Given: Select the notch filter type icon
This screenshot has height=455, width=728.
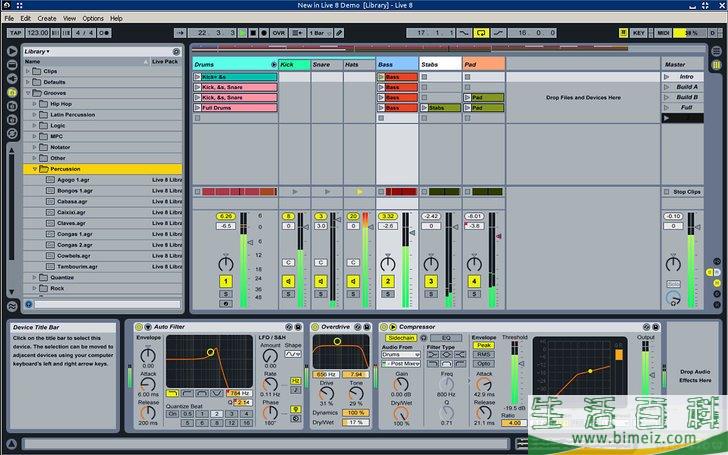Looking at the screenshot, I should tap(217, 393).
